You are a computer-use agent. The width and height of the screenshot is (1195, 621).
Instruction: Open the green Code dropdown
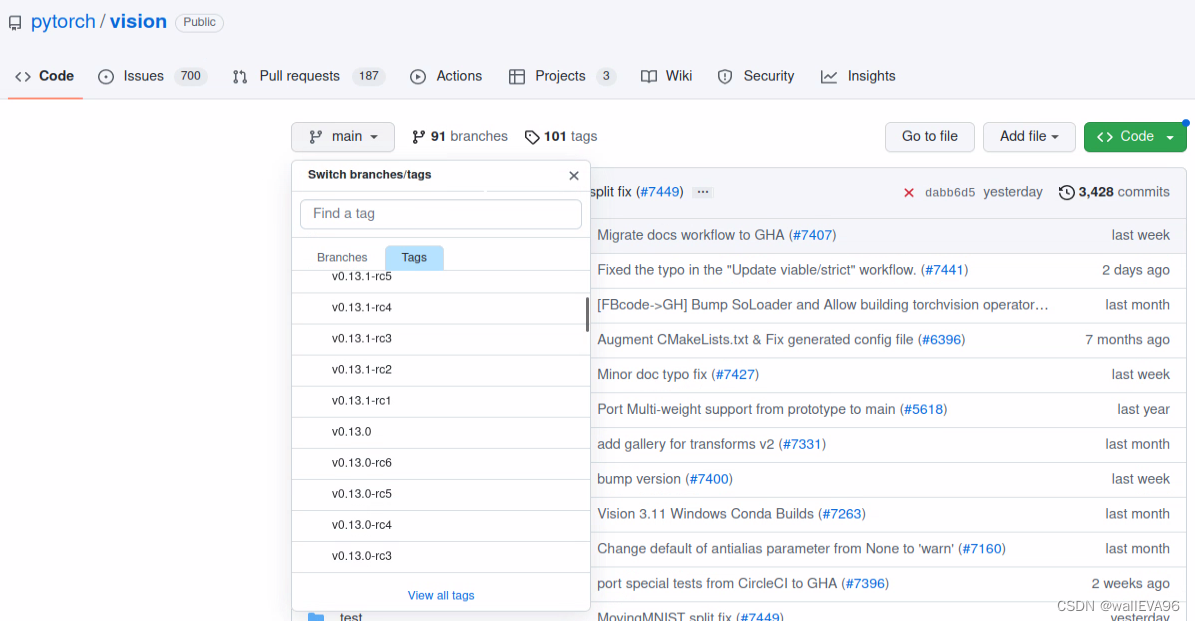[x=1136, y=136]
